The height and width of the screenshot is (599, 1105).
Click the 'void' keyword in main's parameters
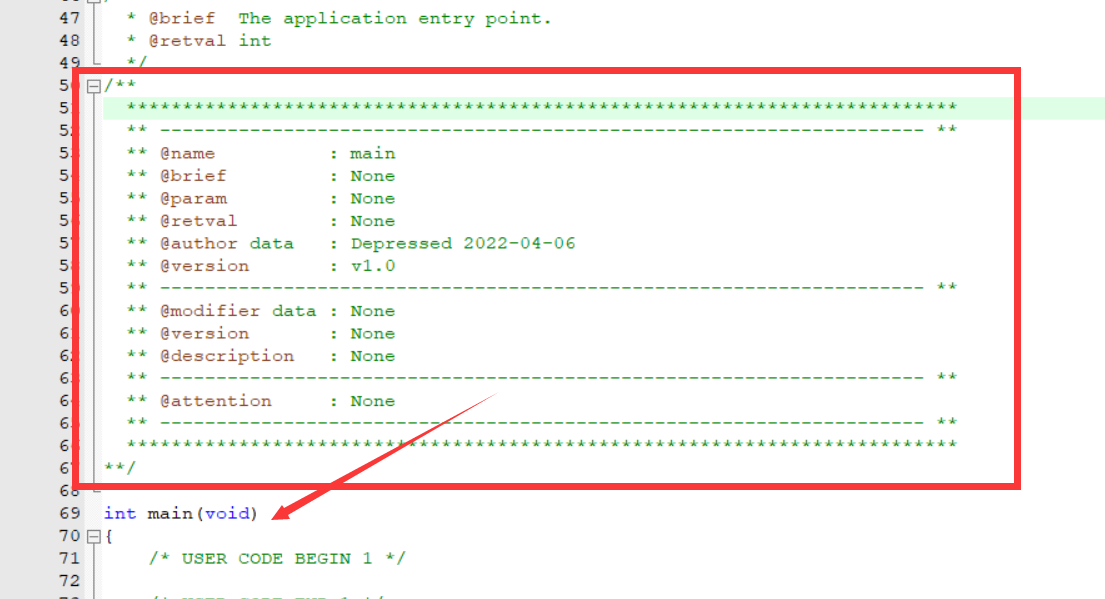pos(227,514)
